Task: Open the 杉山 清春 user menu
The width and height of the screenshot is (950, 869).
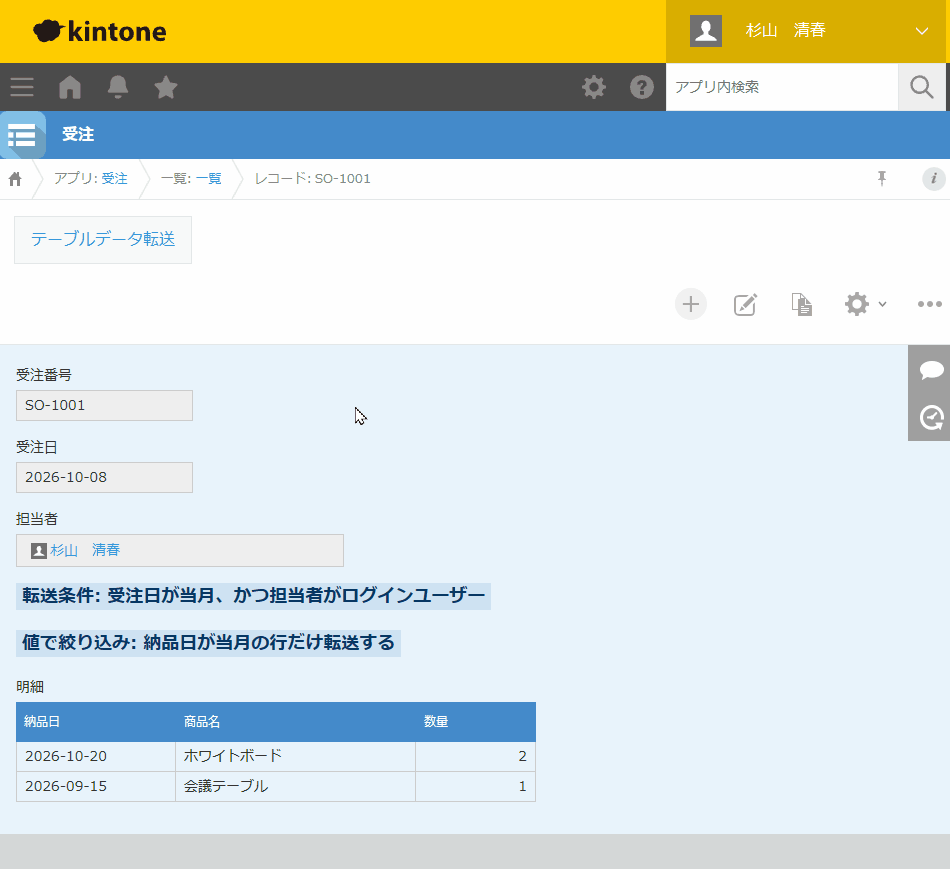Action: [x=806, y=31]
